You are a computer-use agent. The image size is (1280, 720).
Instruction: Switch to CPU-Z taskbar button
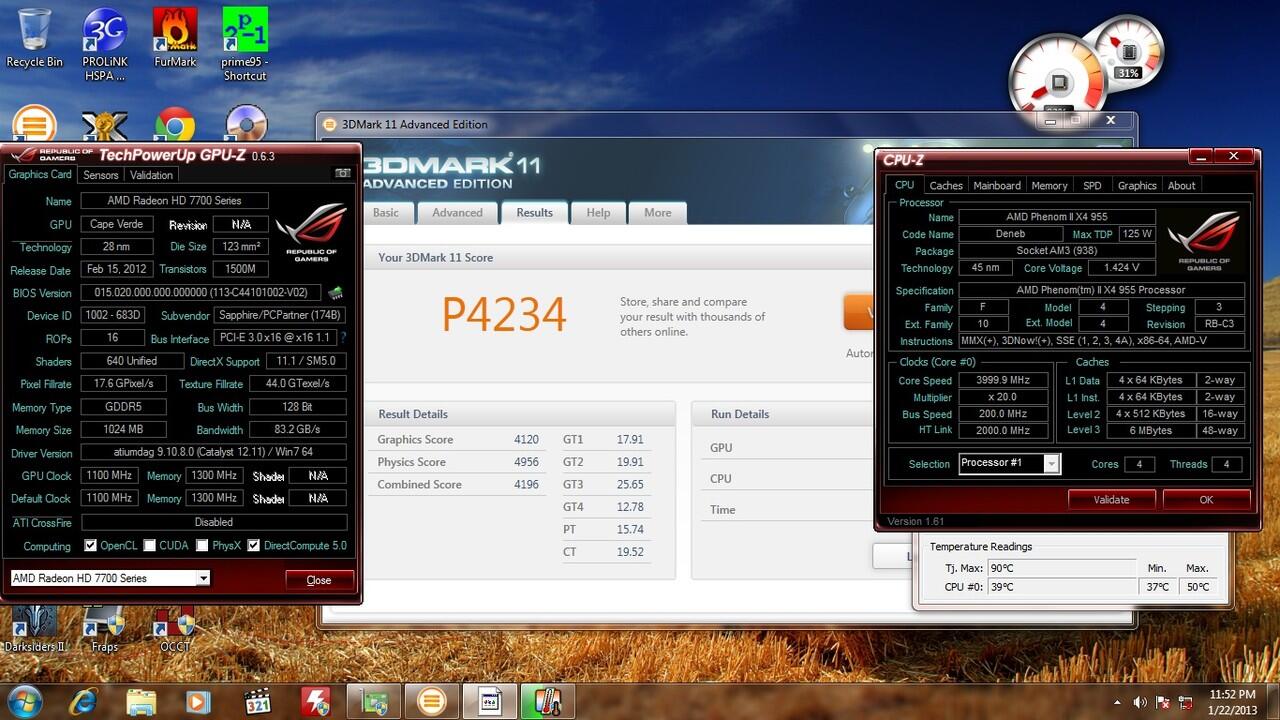coord(490,700)
